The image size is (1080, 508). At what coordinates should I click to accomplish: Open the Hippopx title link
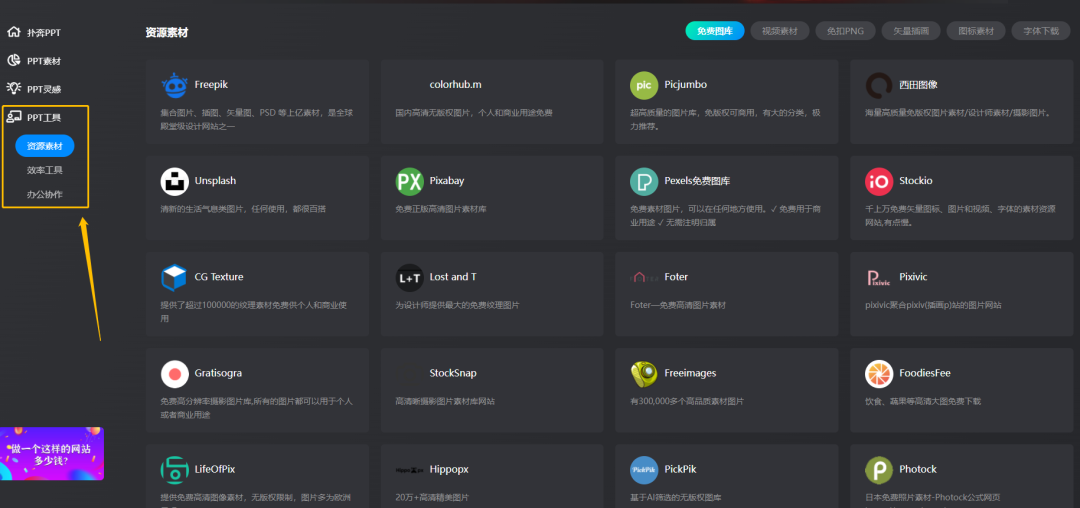tap(449, 469)
